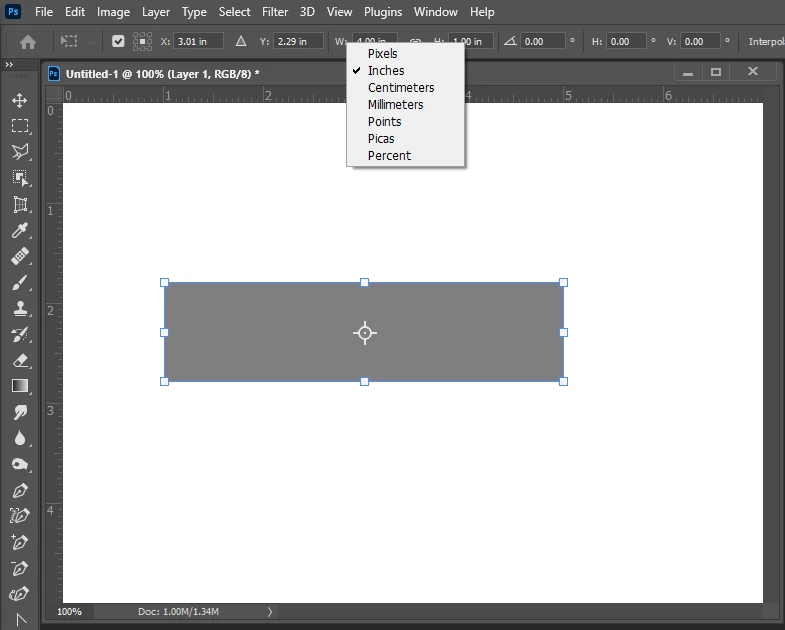Open the View menu
This screenshot has width=785, height=630.
339,12
